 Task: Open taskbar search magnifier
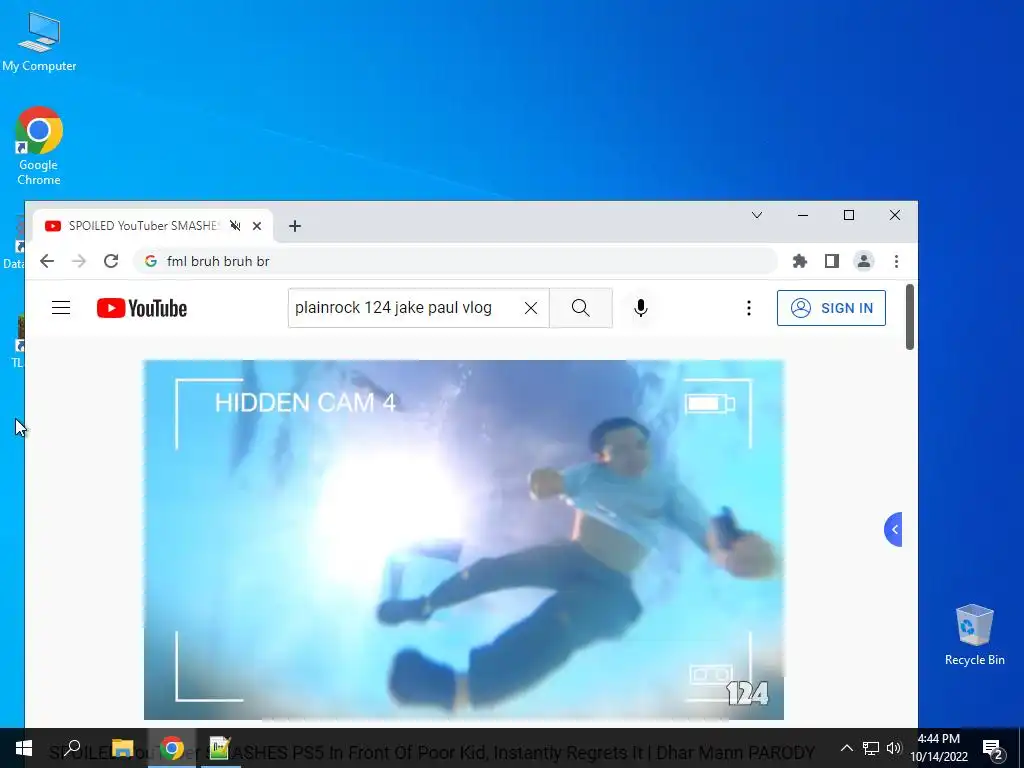point(72,748)
